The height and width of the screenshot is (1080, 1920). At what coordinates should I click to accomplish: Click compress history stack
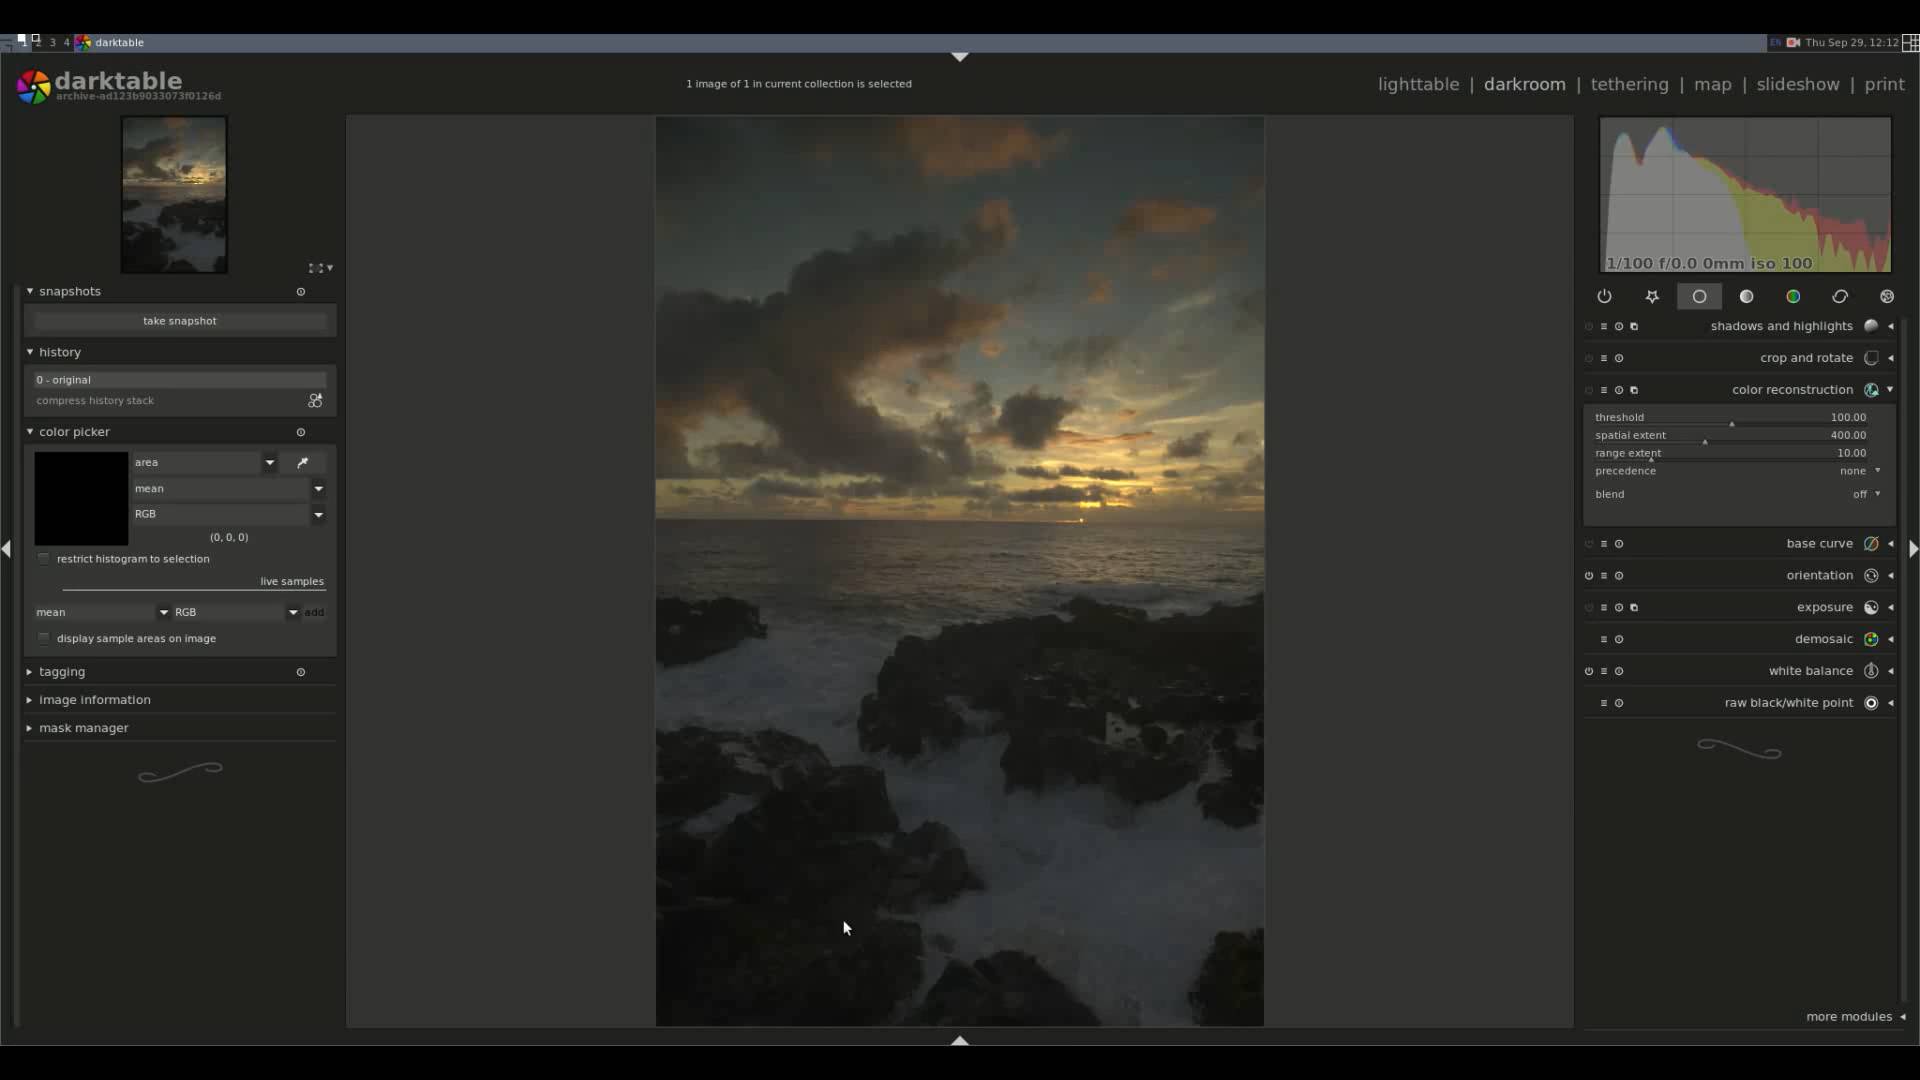pyautogui.click(x=95, y=400)
